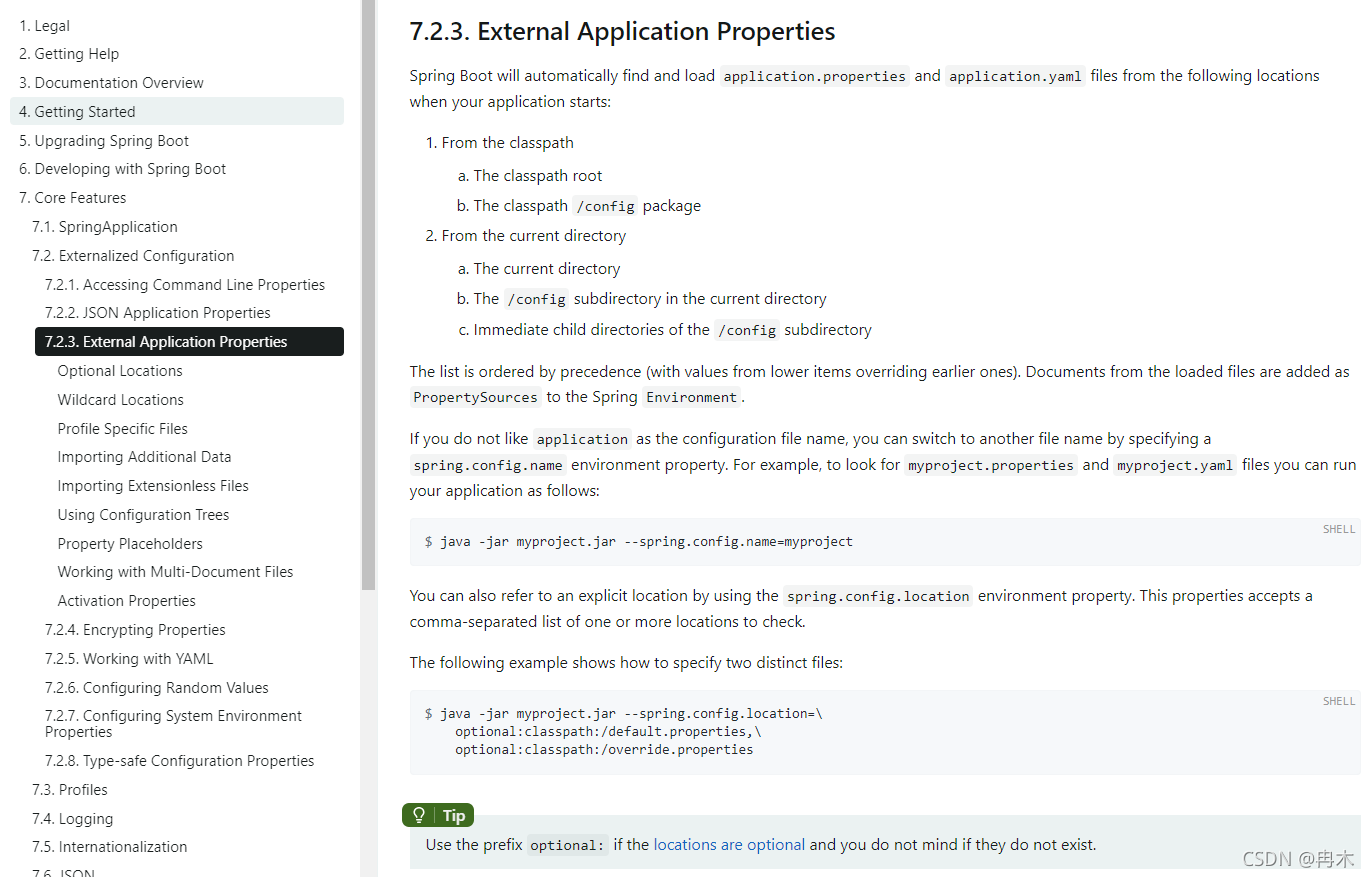The height and width of the screenshot is (877, 1369).
Task: Click SHELL label on first code block
Action: pyautogui.click(x=1339, y=529)
